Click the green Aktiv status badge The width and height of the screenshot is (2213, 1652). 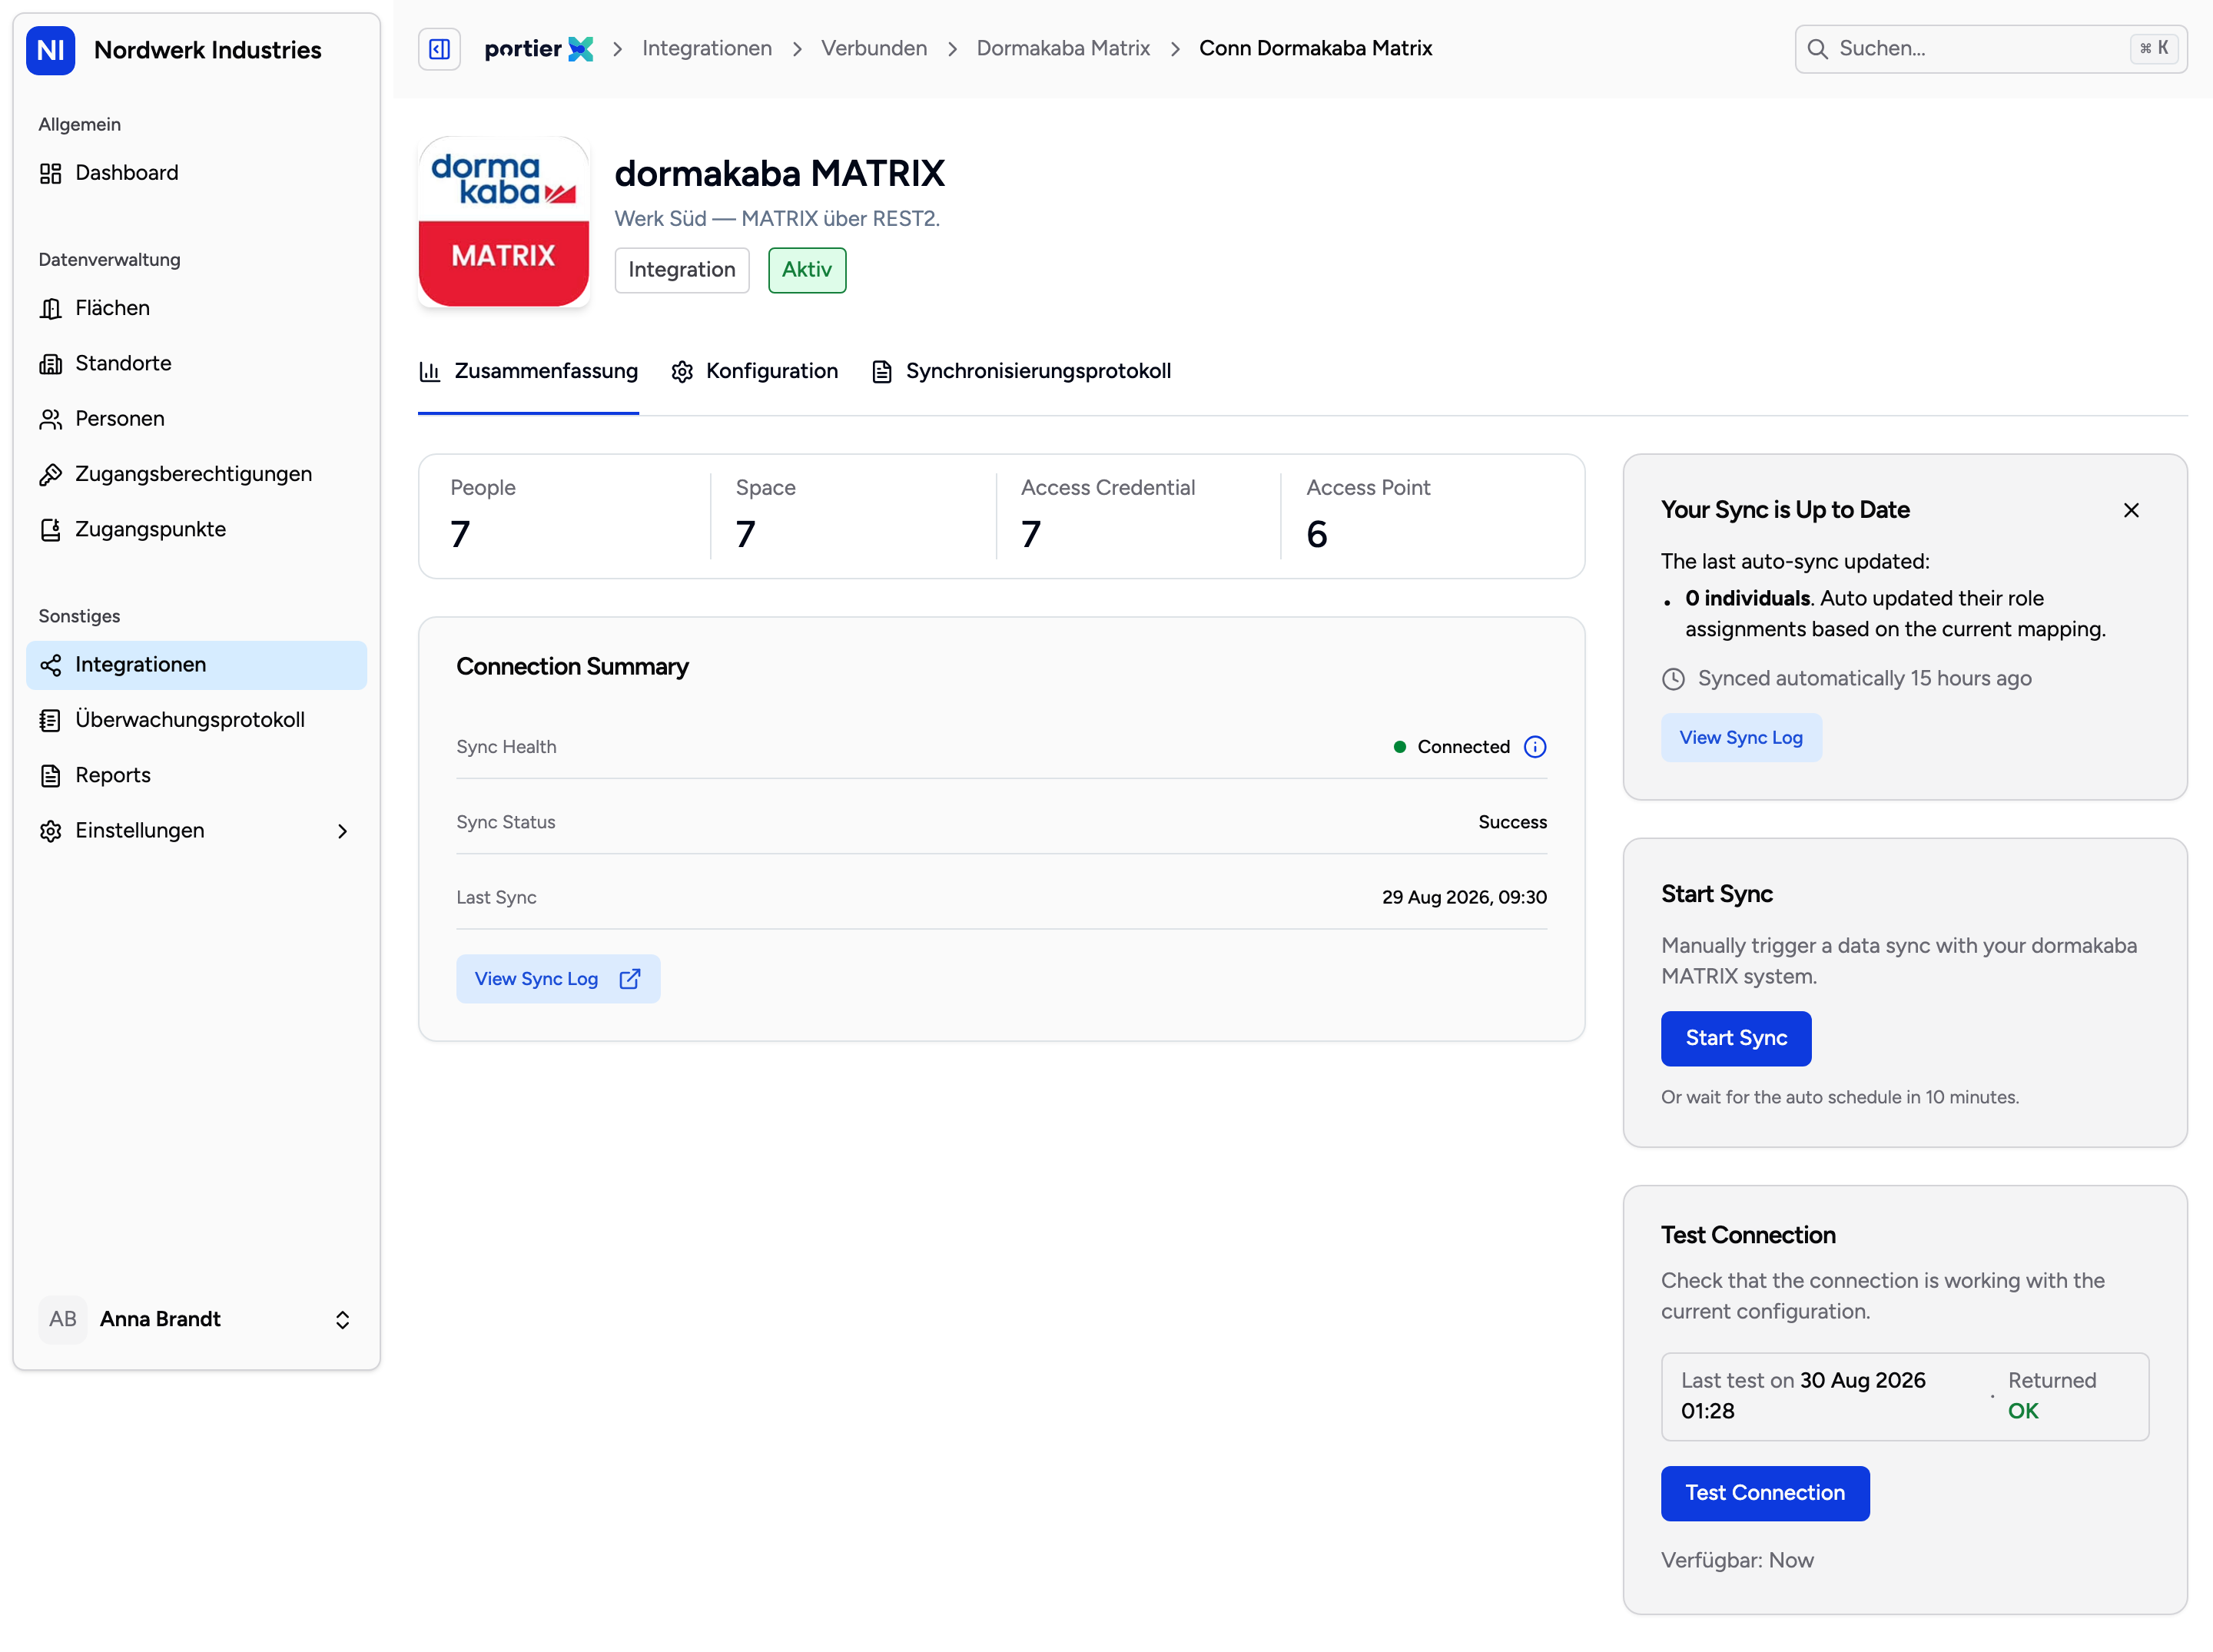[x=806, y=270]
